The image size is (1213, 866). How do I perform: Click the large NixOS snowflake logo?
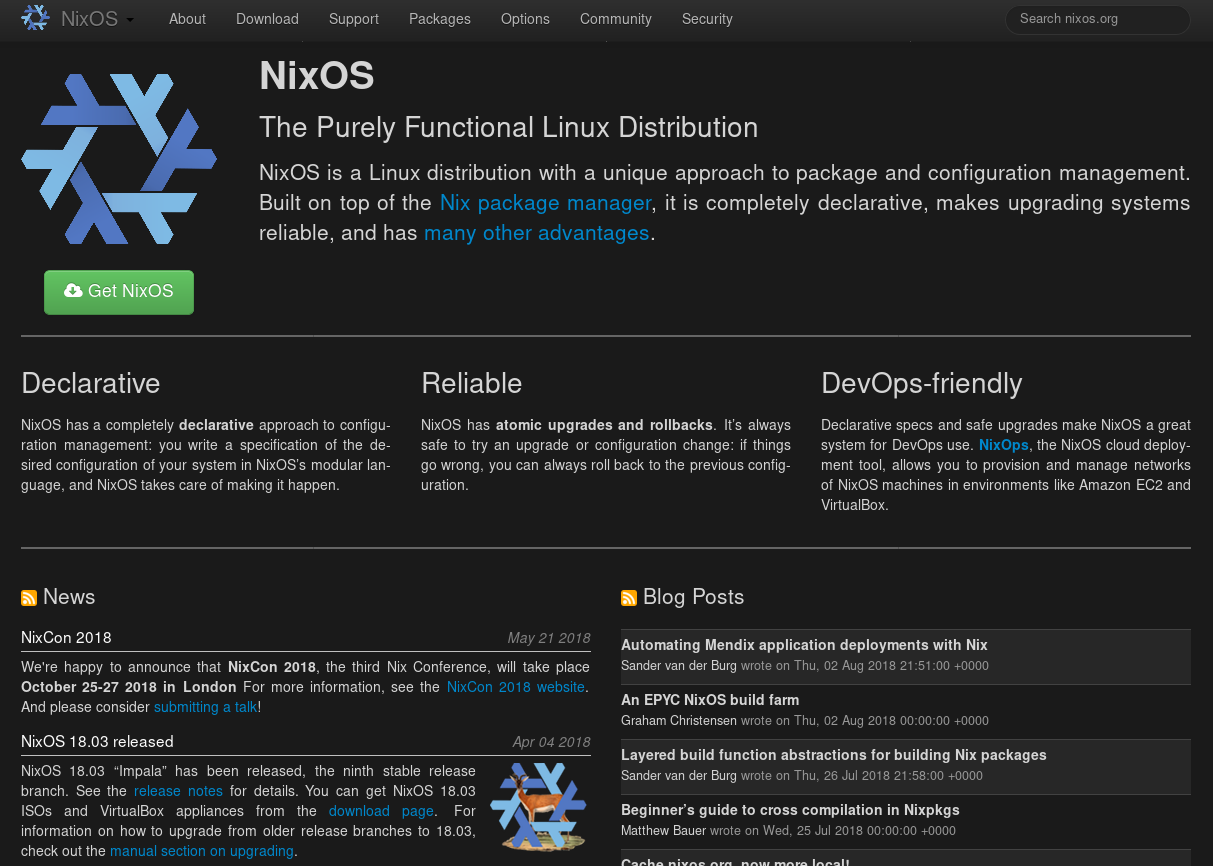pyautogui.click(x=119, y=158)
